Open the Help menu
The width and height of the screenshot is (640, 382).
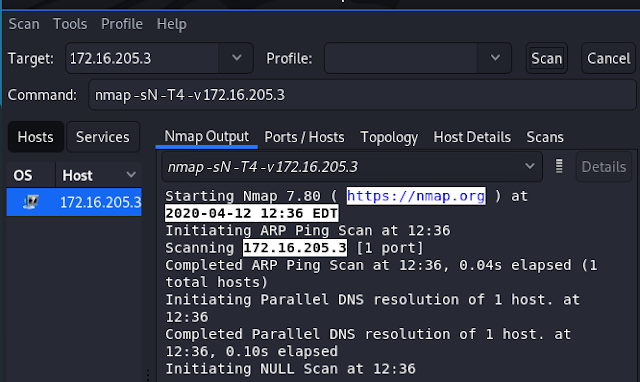(171, 24)
